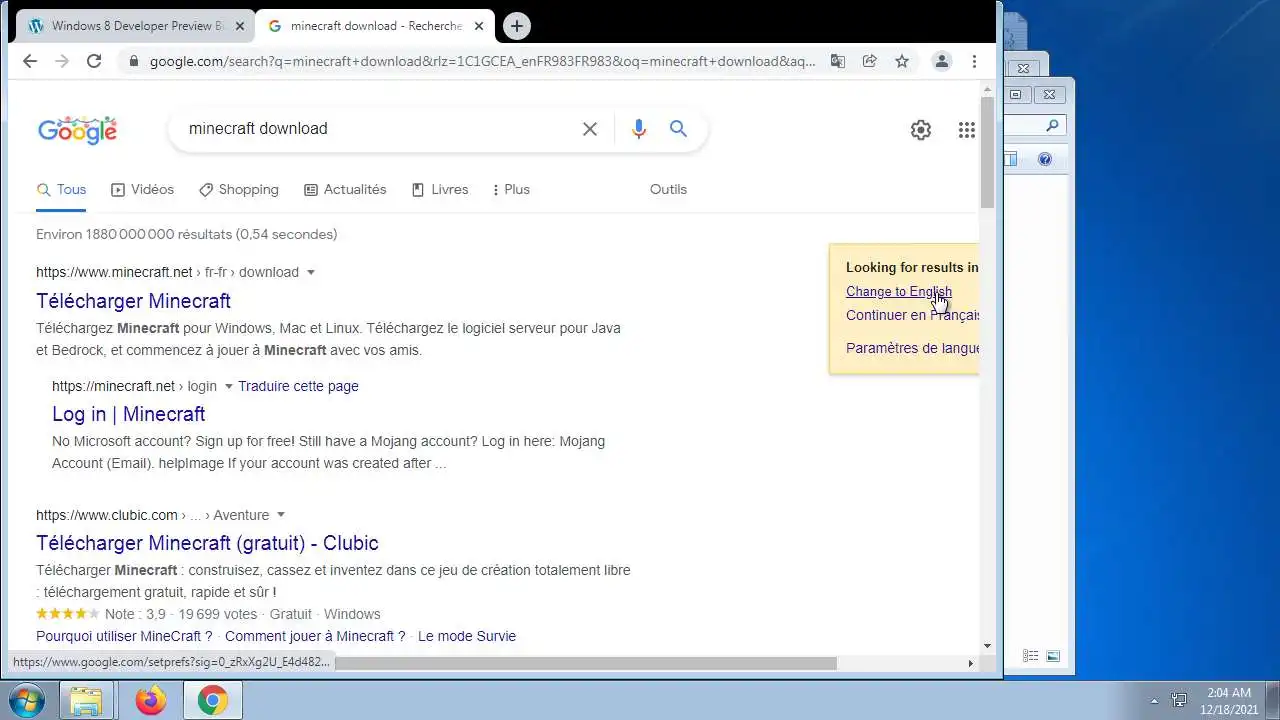View site information via the lock icon

pyautogui.click(x=132, y=61)
